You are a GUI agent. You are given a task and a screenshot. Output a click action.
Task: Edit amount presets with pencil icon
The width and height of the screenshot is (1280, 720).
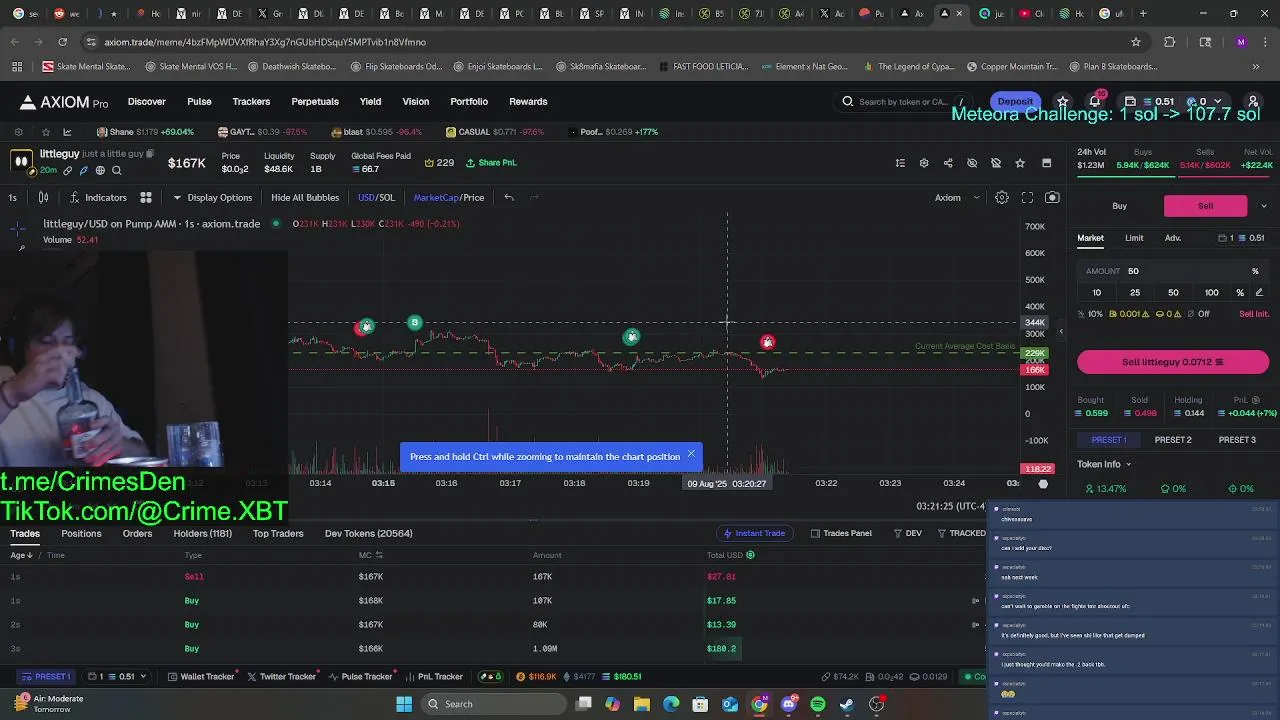pyautogui.click(x=1259, y=293)
